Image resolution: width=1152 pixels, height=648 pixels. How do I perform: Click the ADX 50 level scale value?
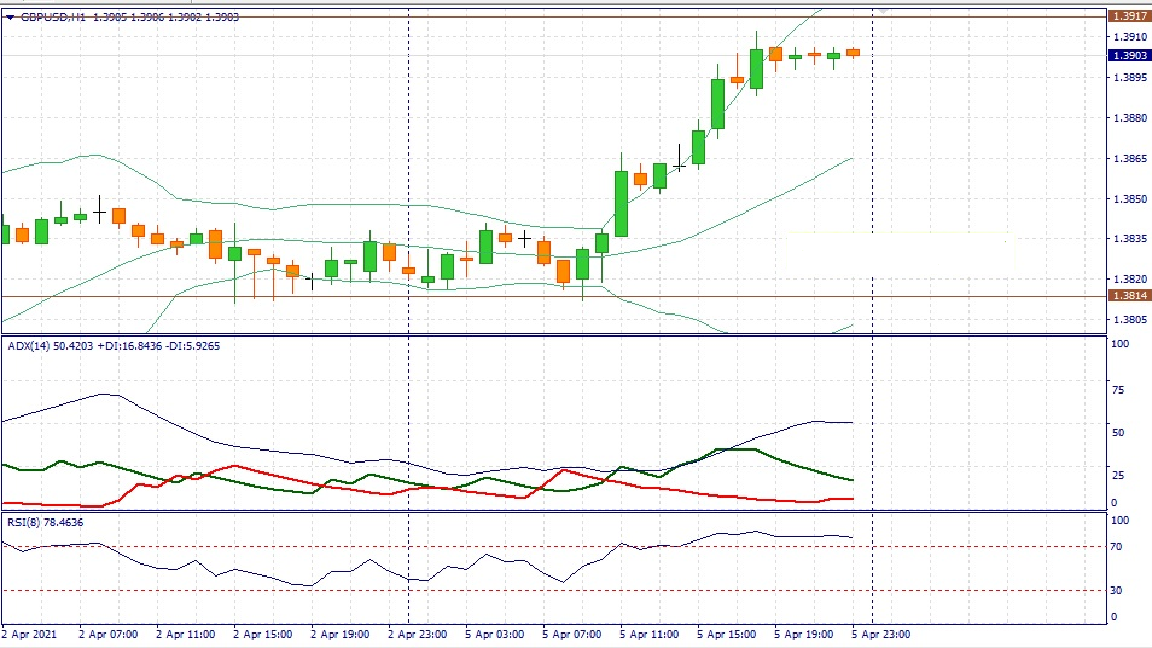coord(1119,433)
